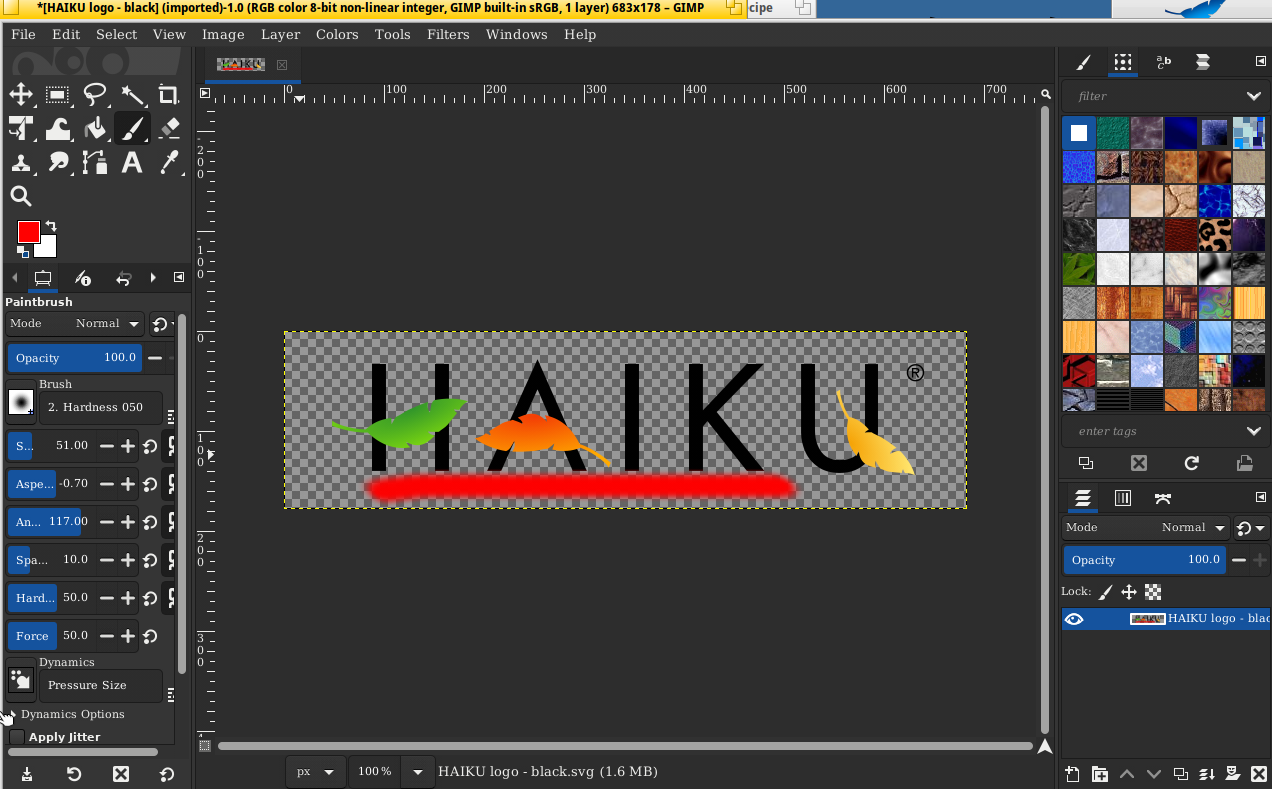The width and height of the screenshot is (1272, 789).
Task: Select the Zoom magnifier tool
Action: tap(20, 196)
